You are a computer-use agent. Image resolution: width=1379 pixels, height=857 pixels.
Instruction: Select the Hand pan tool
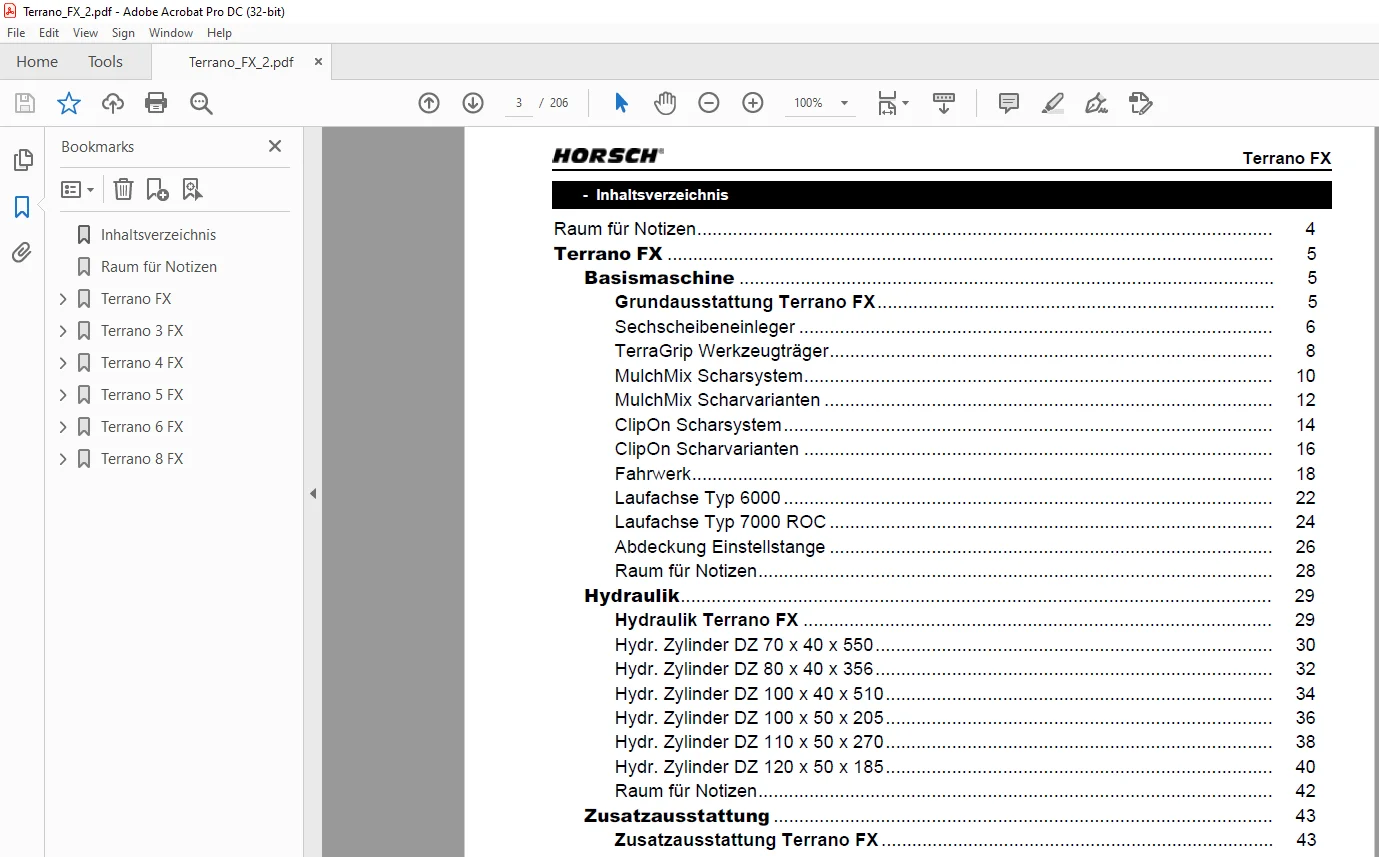point(665,103)
